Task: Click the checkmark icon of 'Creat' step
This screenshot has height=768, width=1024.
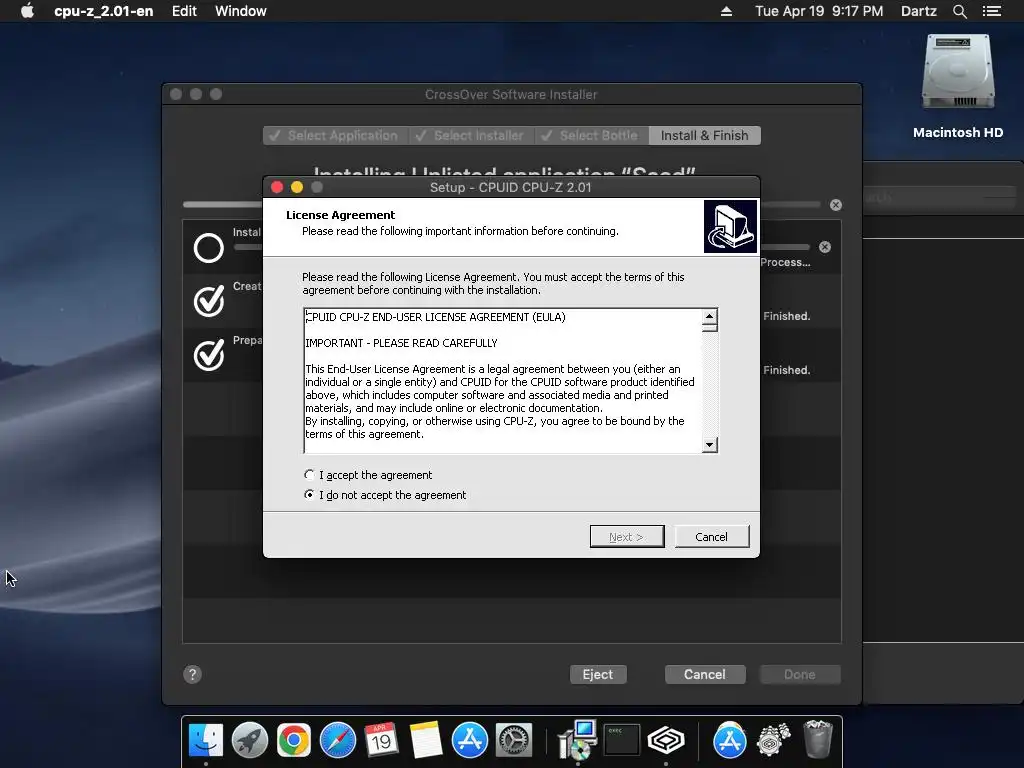Action: [x=209, y=301]
